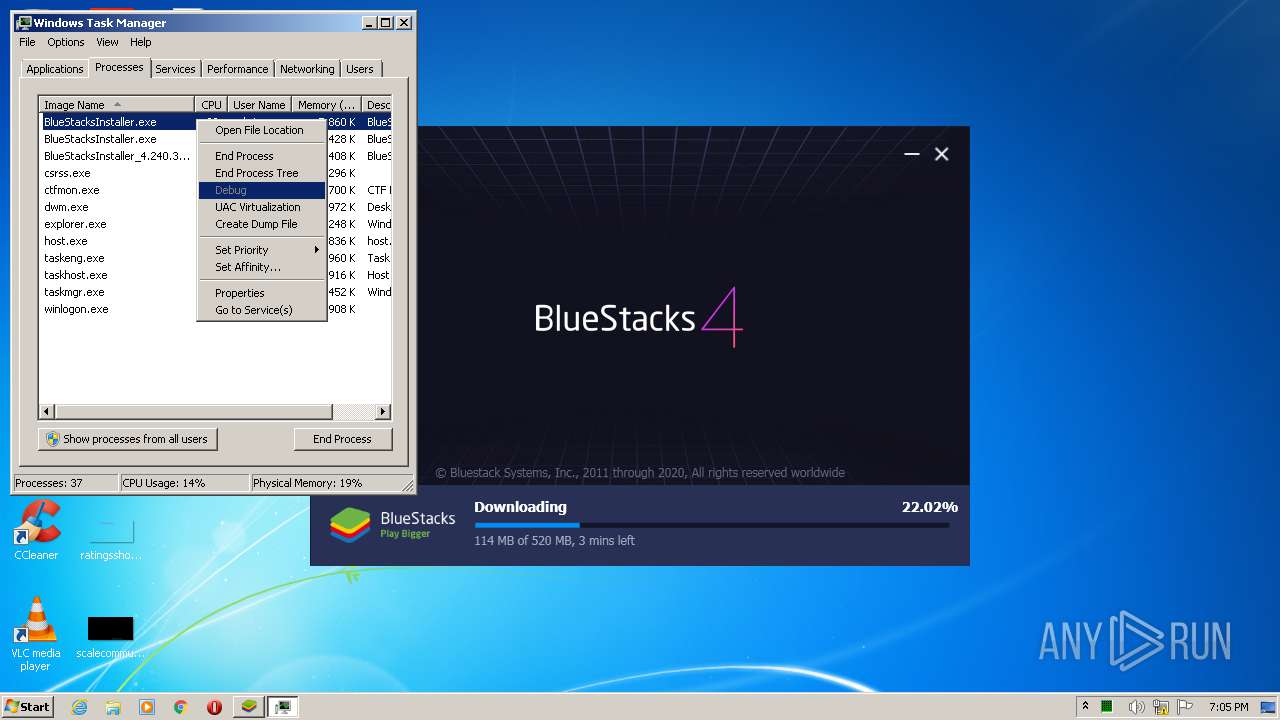This screenshot has height=720, width=1280.
Task: Switch to the Networking tab
Action: tap(307, 69)
